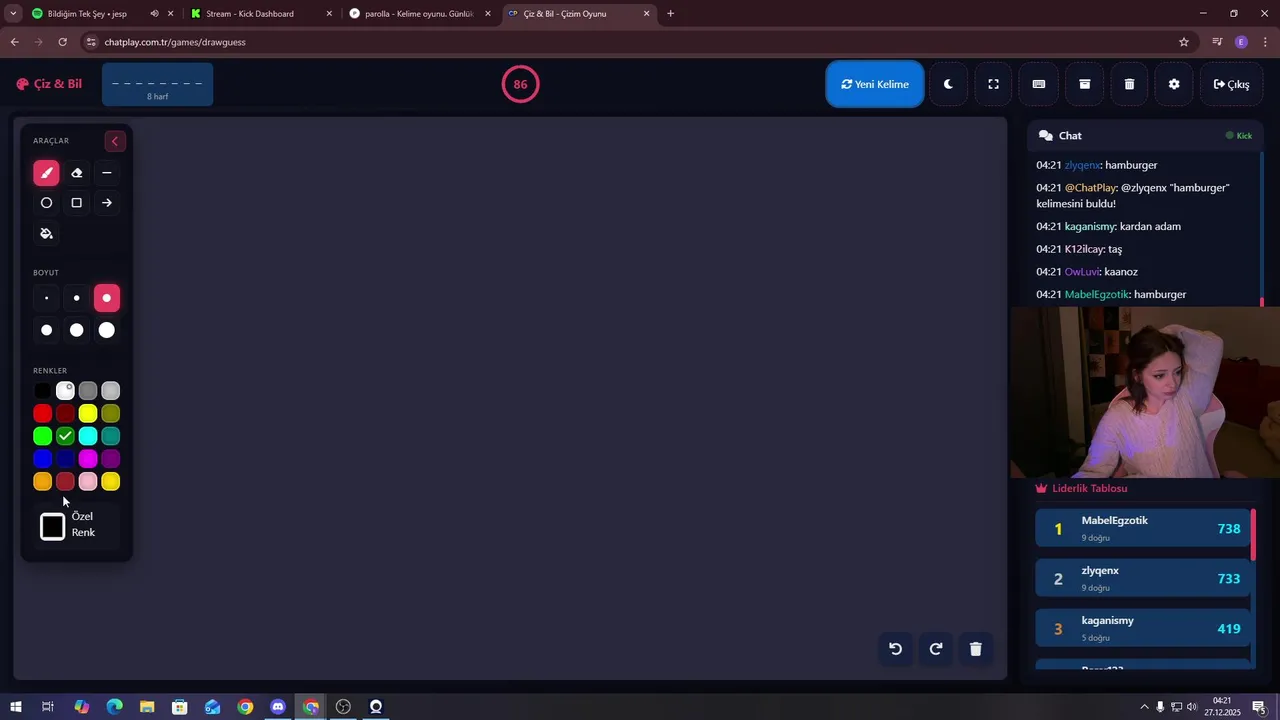Select the eraser tool
The image size is (1280, 720).
click(x=76, y=173)
